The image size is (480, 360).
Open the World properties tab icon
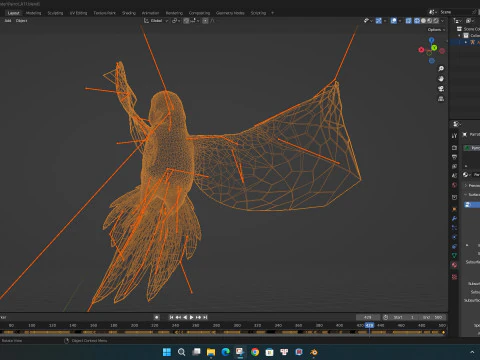tap(454, 185)
